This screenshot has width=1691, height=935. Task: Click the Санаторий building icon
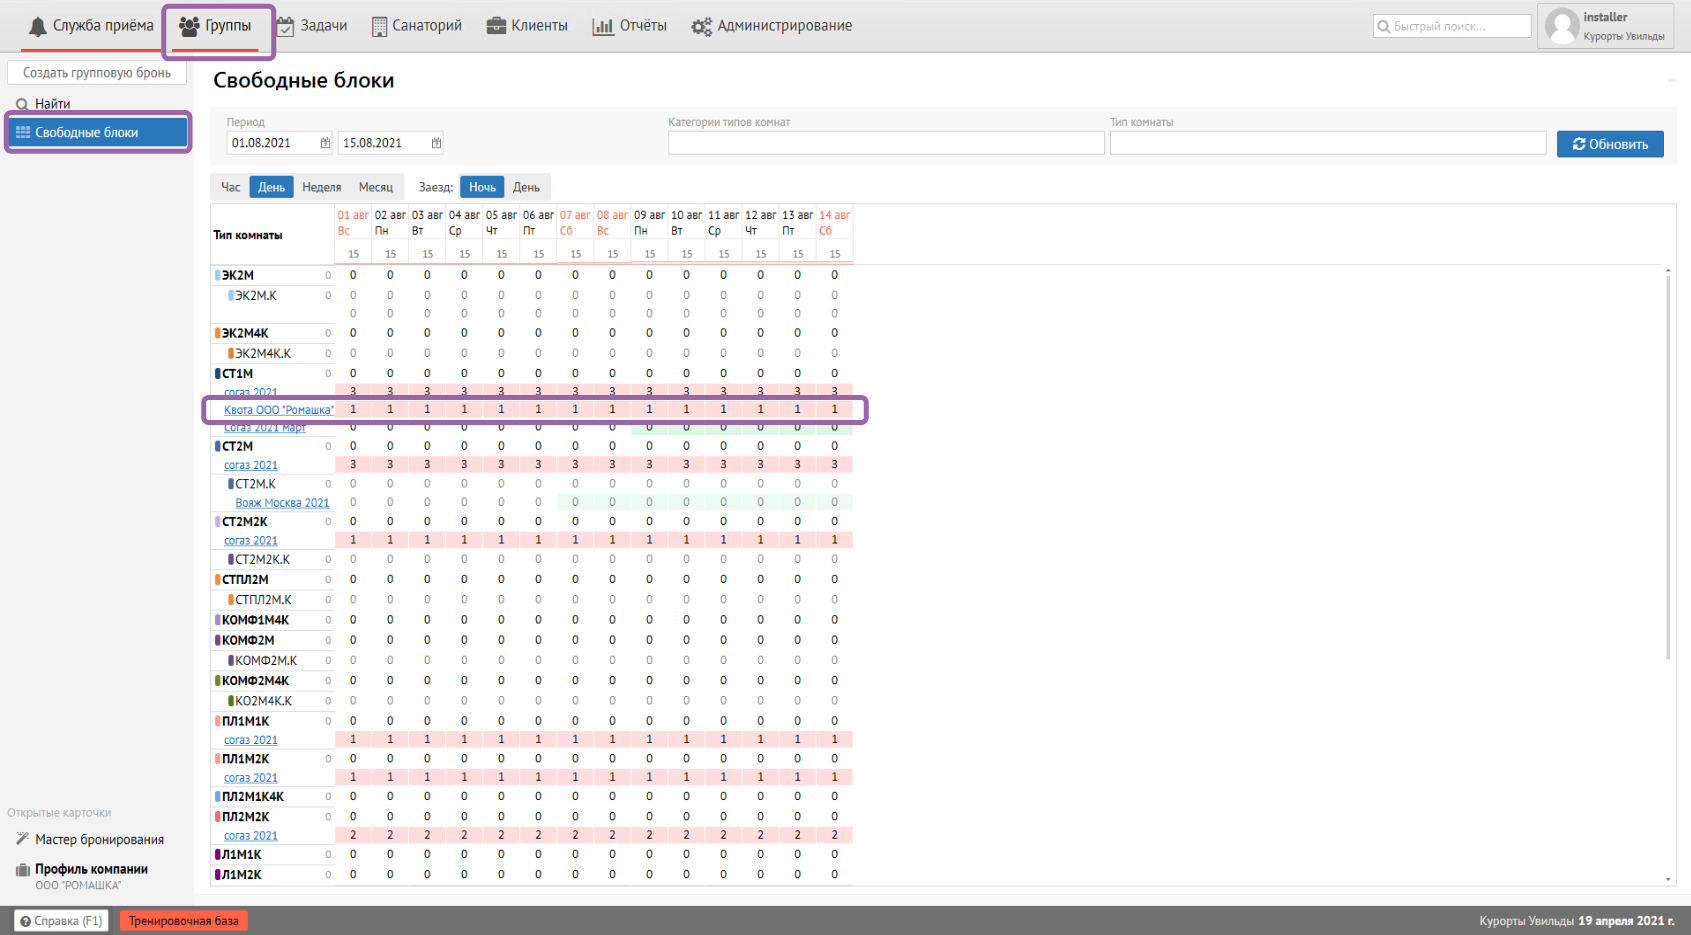379,26
